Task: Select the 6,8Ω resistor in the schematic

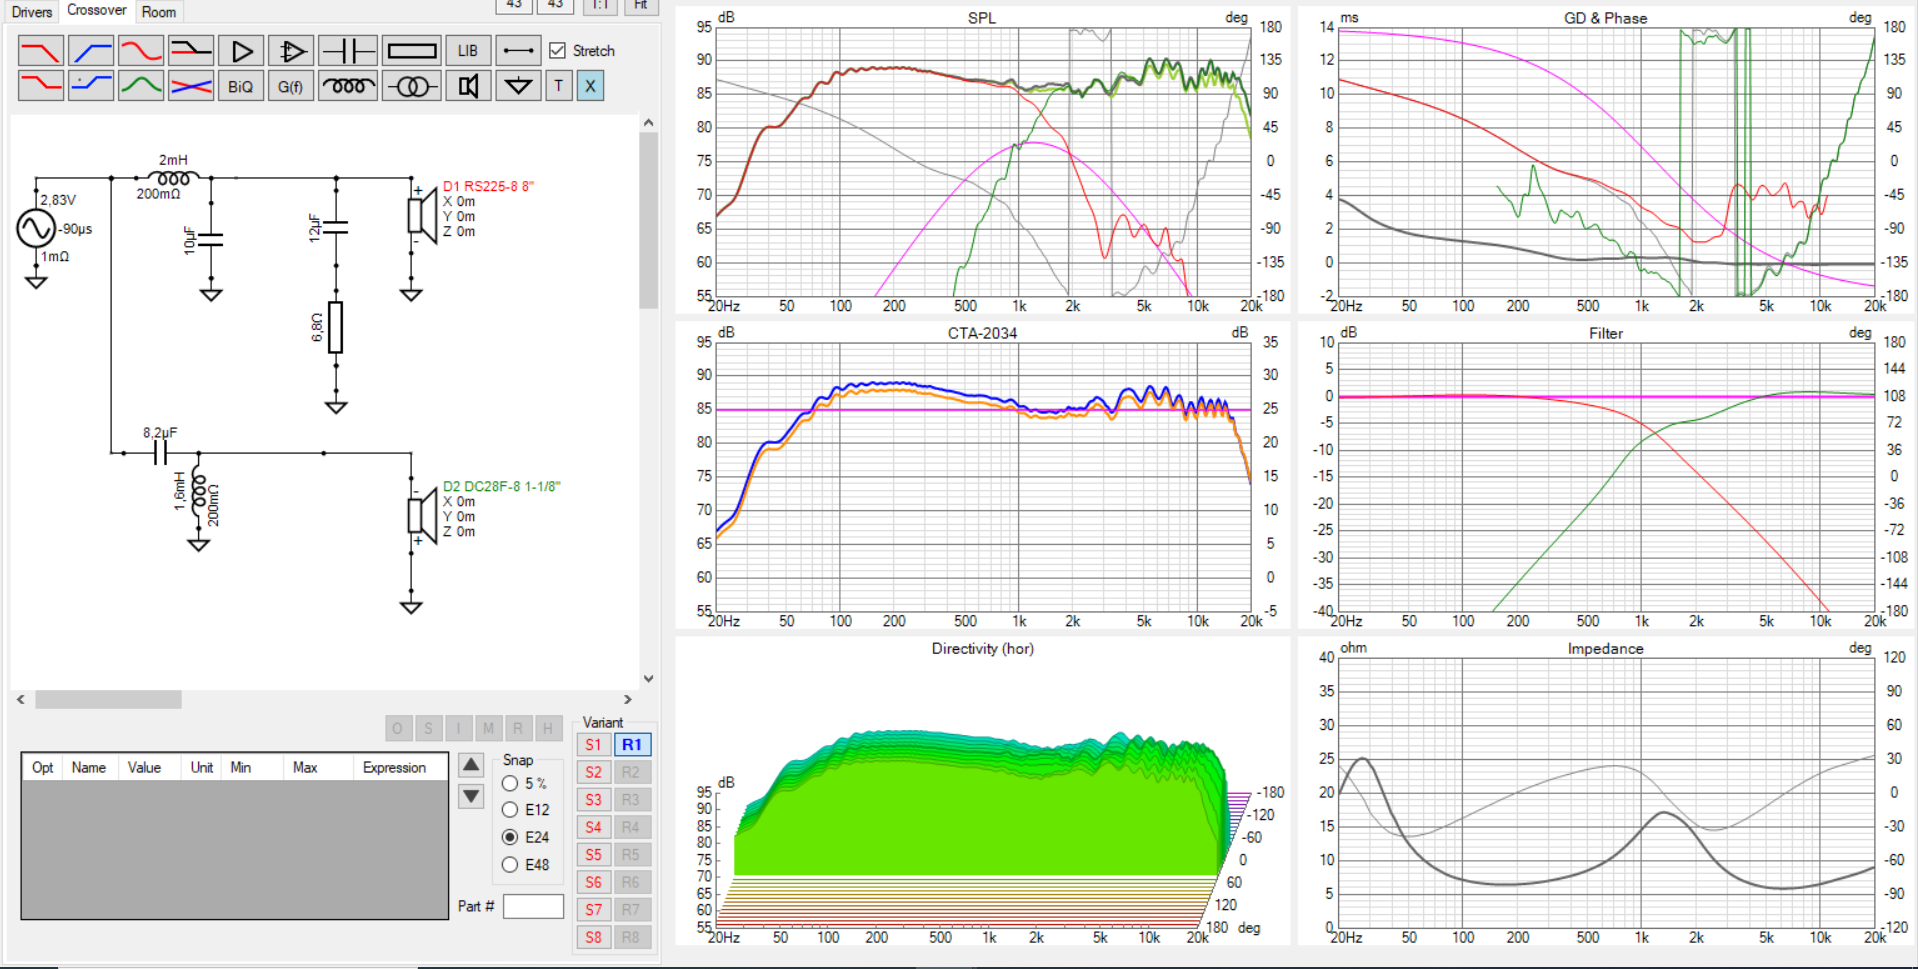Action: (335, 327)
